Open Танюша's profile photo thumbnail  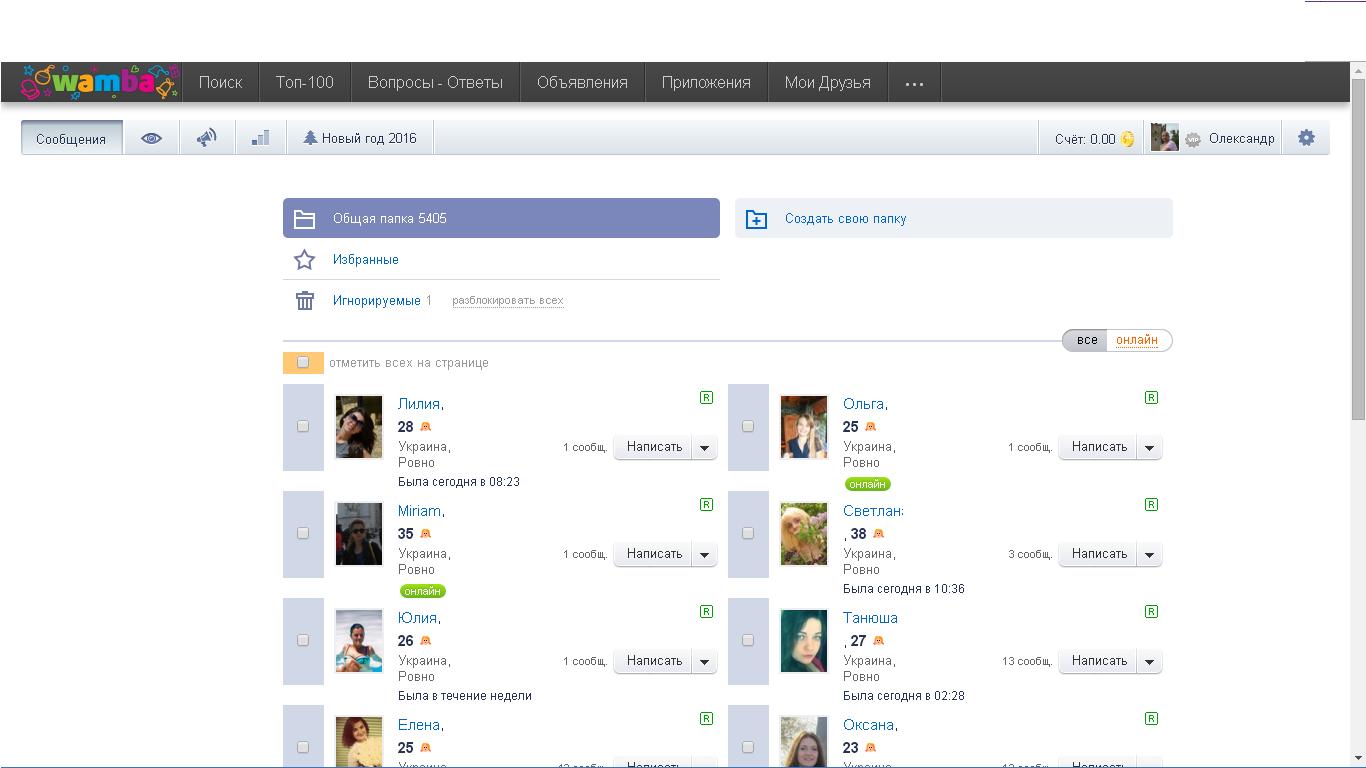(x=804, y=641)
